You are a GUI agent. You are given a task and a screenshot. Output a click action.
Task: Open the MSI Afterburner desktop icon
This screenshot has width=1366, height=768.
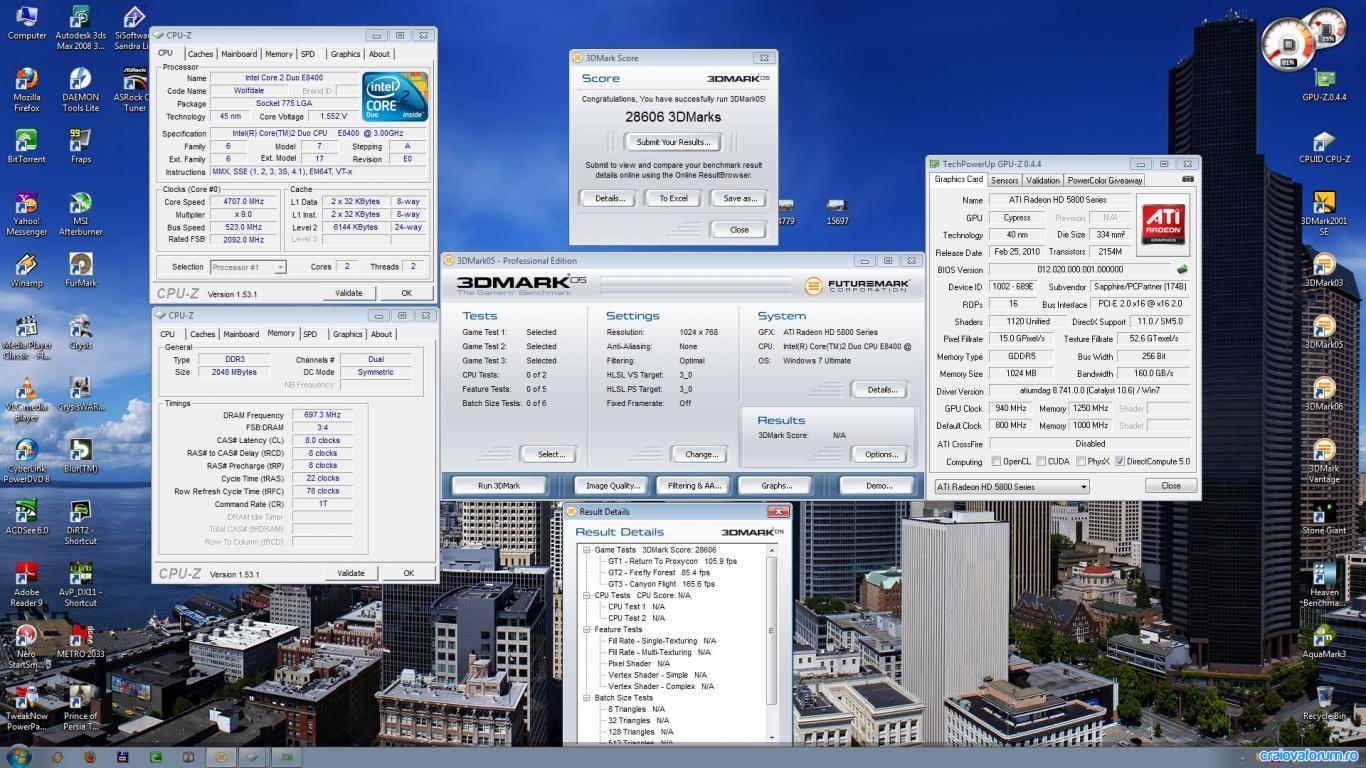point(80,214)
